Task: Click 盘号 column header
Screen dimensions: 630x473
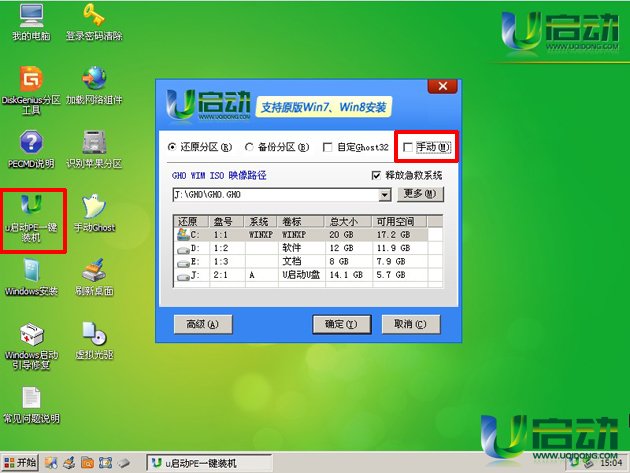Action: (x=227, y=221)
